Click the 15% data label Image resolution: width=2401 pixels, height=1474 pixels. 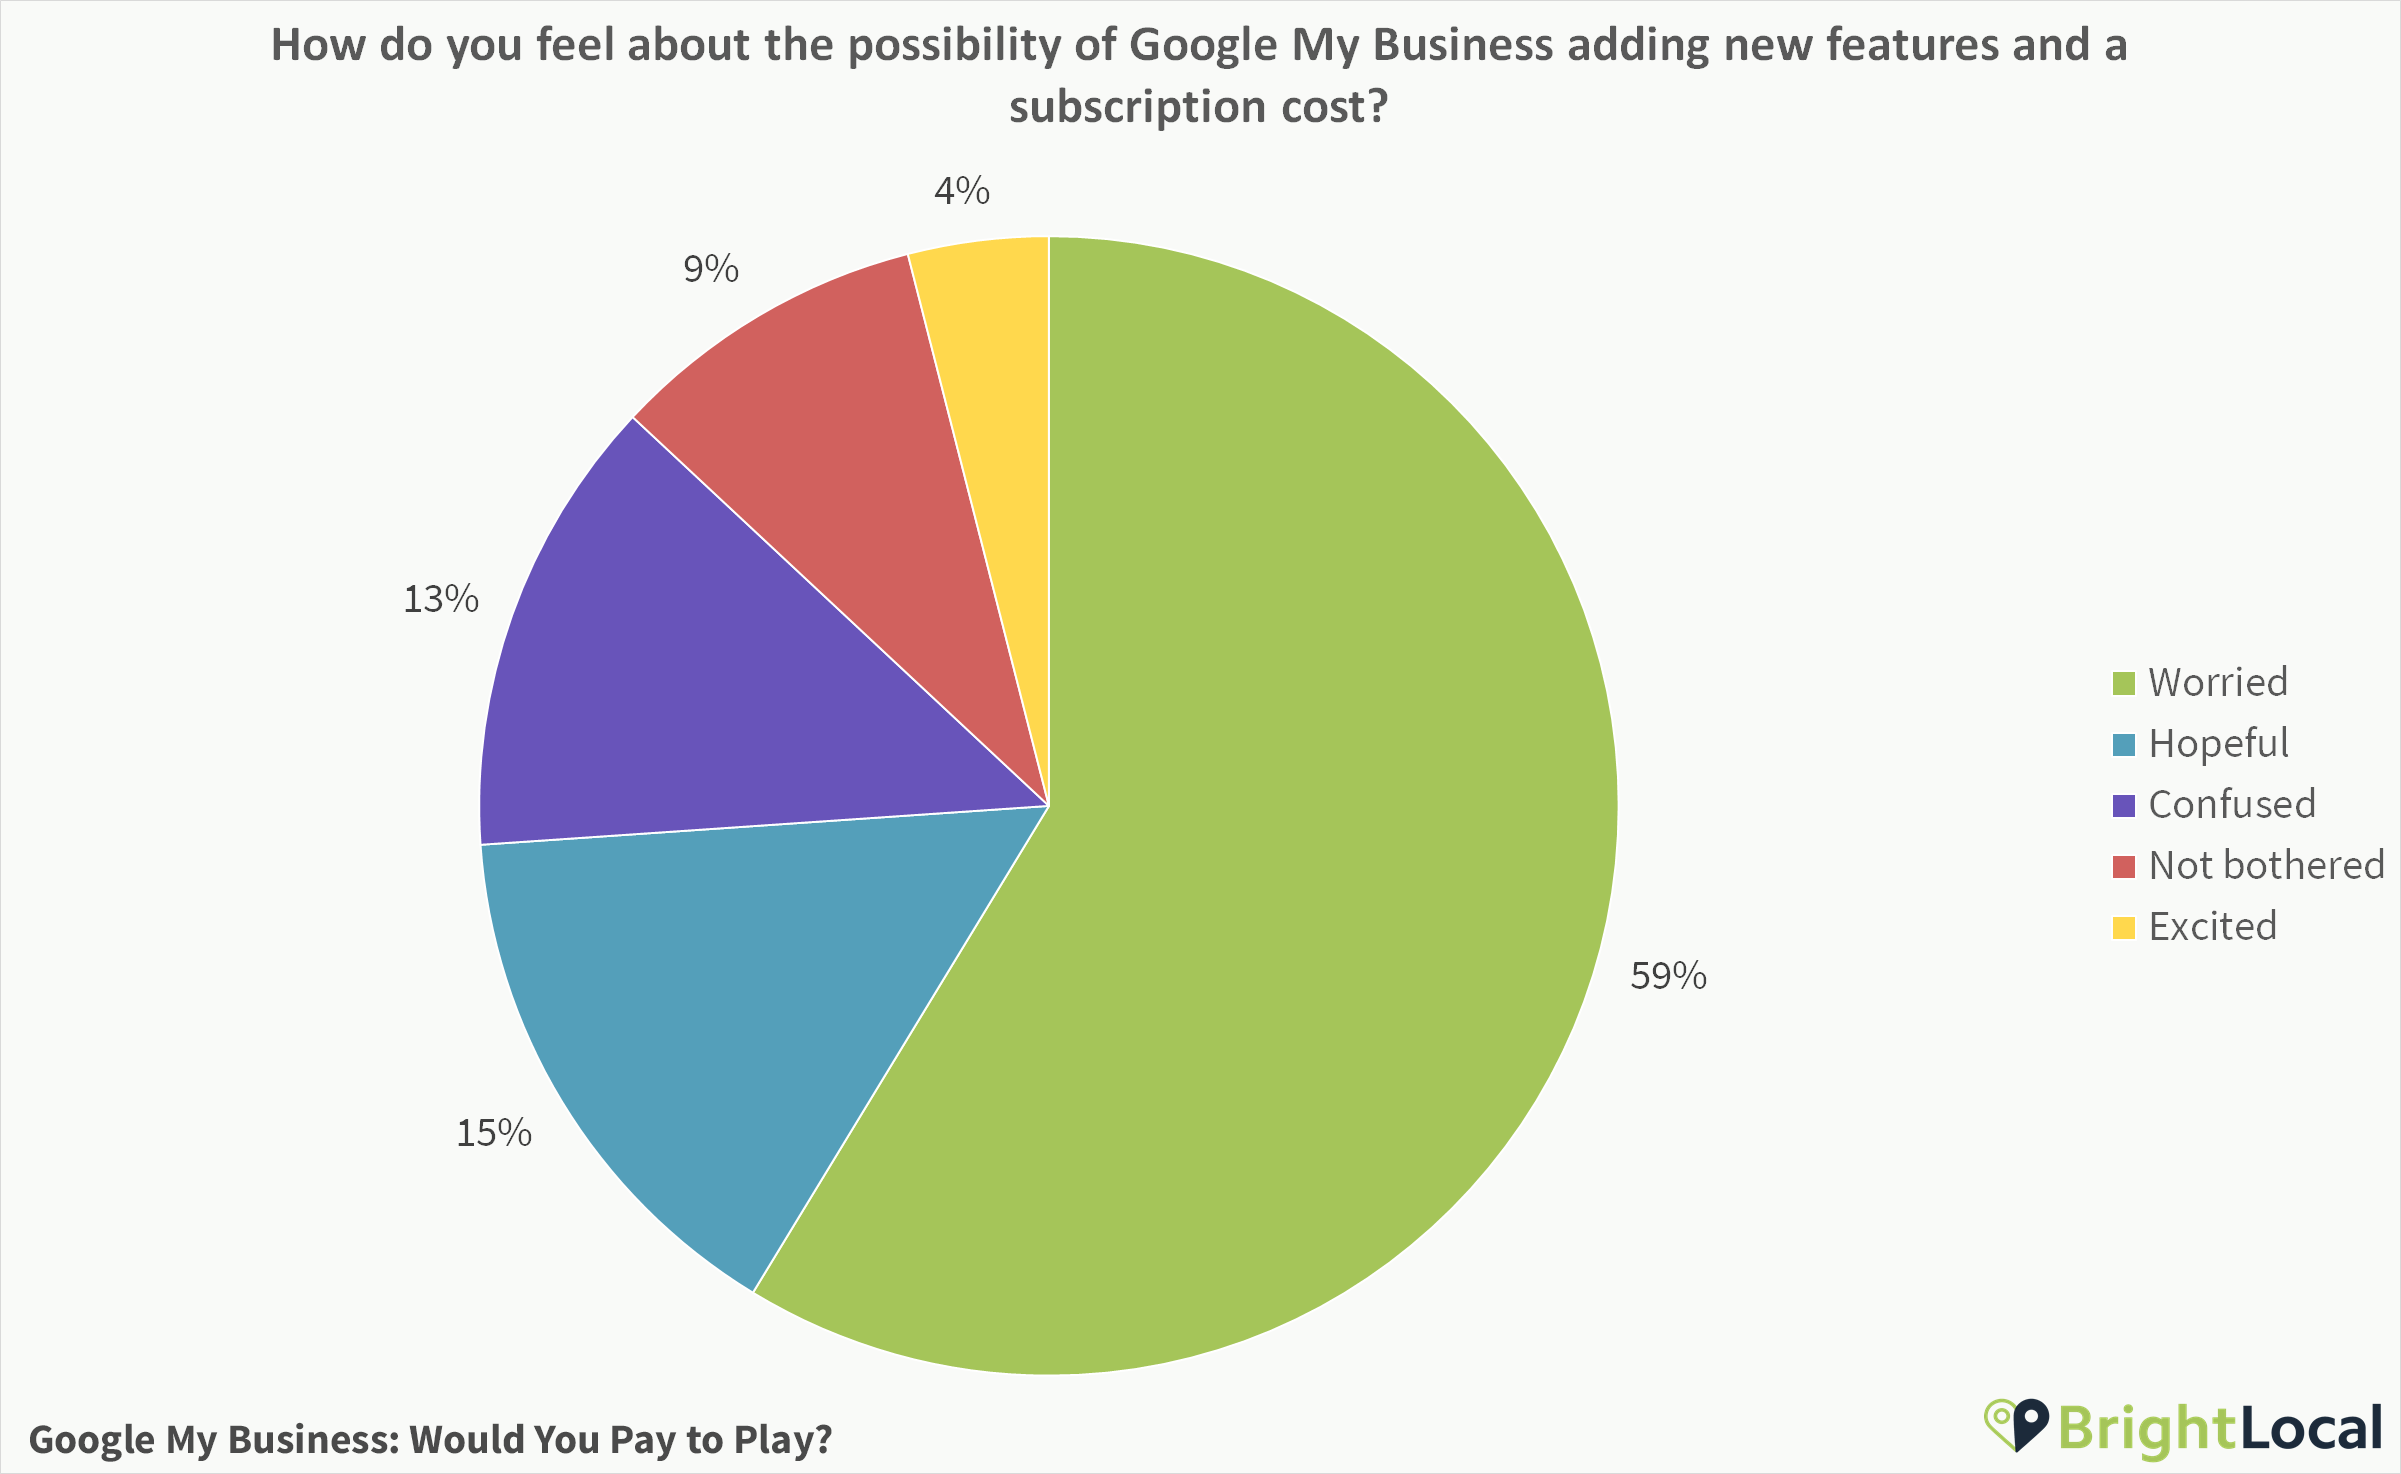(x=494, y=1133)
